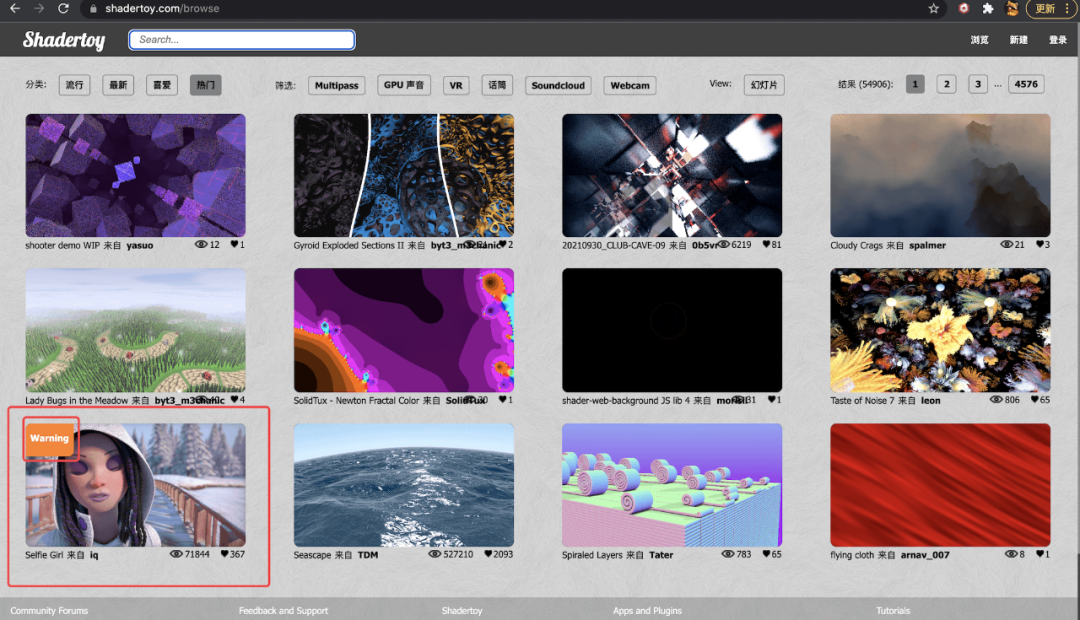Switch sorting to the 热门 tab
Viewport: 1080px width, 620px height.
coord(205,85)
